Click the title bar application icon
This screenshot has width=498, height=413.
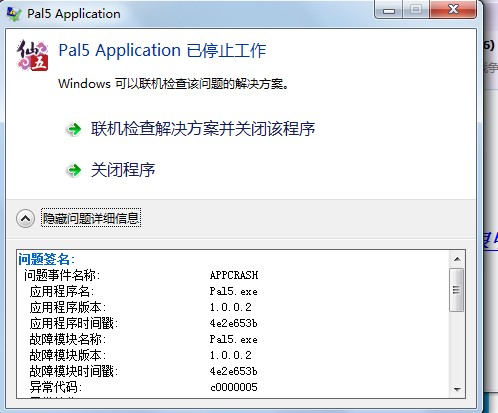(14, 14)
